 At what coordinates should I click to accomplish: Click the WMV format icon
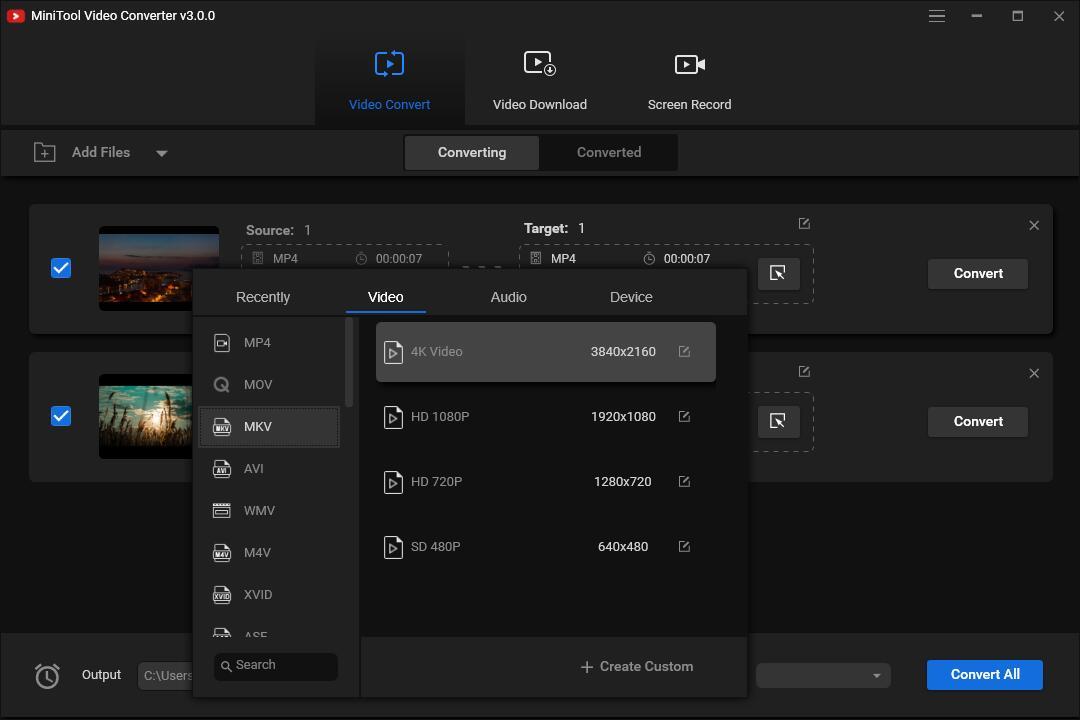[222, 511]
